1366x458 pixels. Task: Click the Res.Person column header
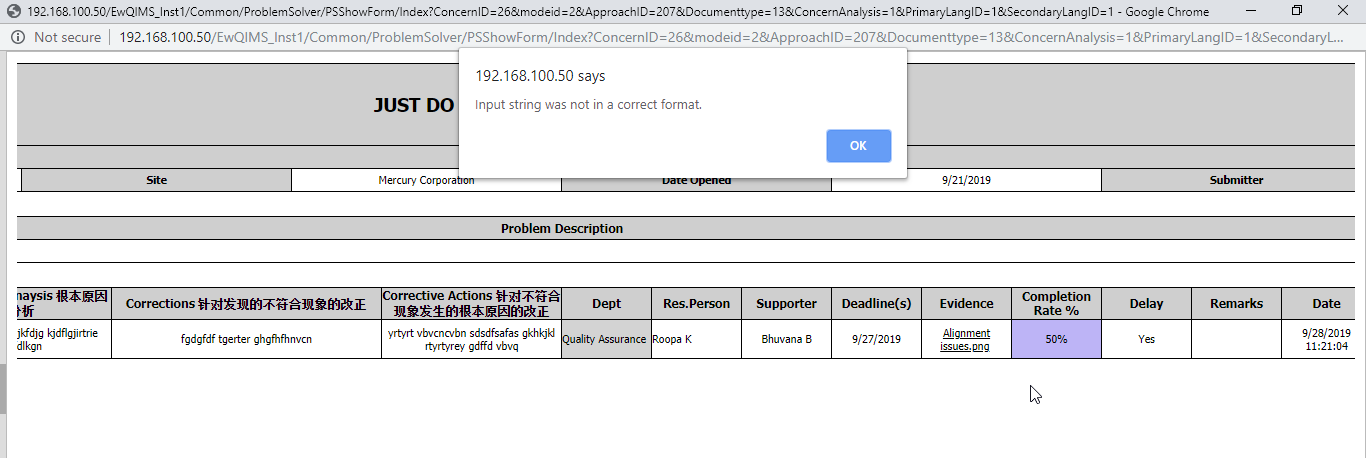(x=696, y=304)
